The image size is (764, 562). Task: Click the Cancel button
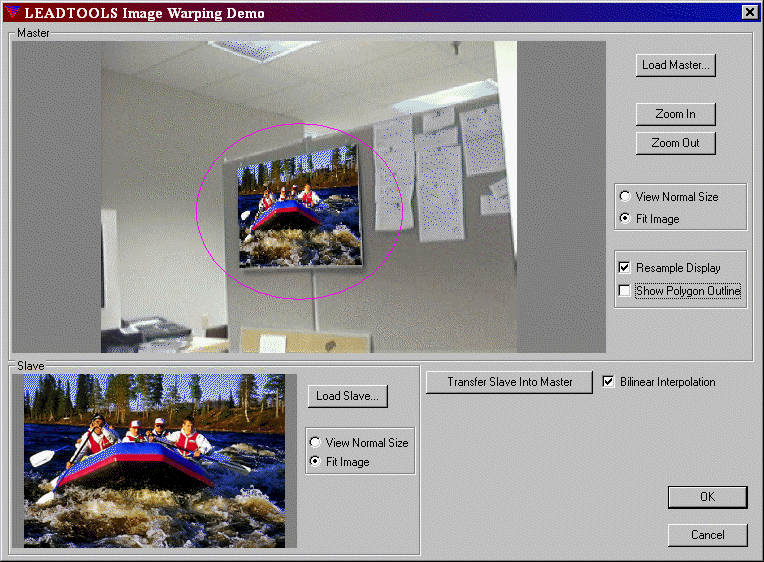(x=707, y=535)
